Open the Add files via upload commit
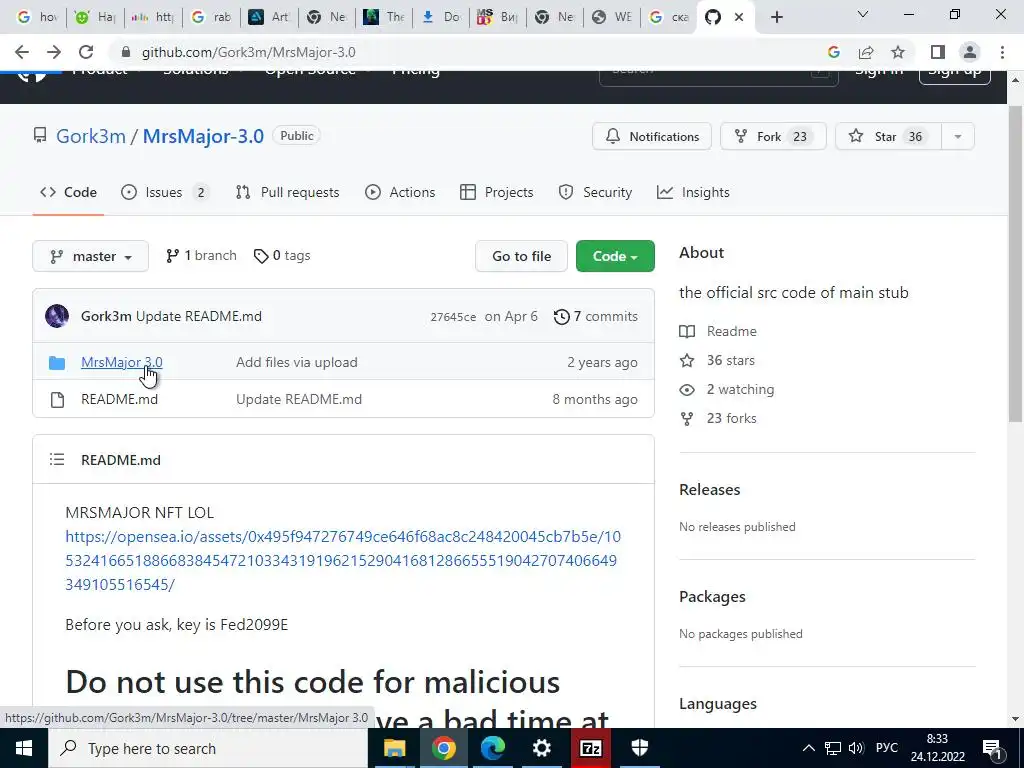This screenshot has width=1024, height=768. [x=296, y=362]
